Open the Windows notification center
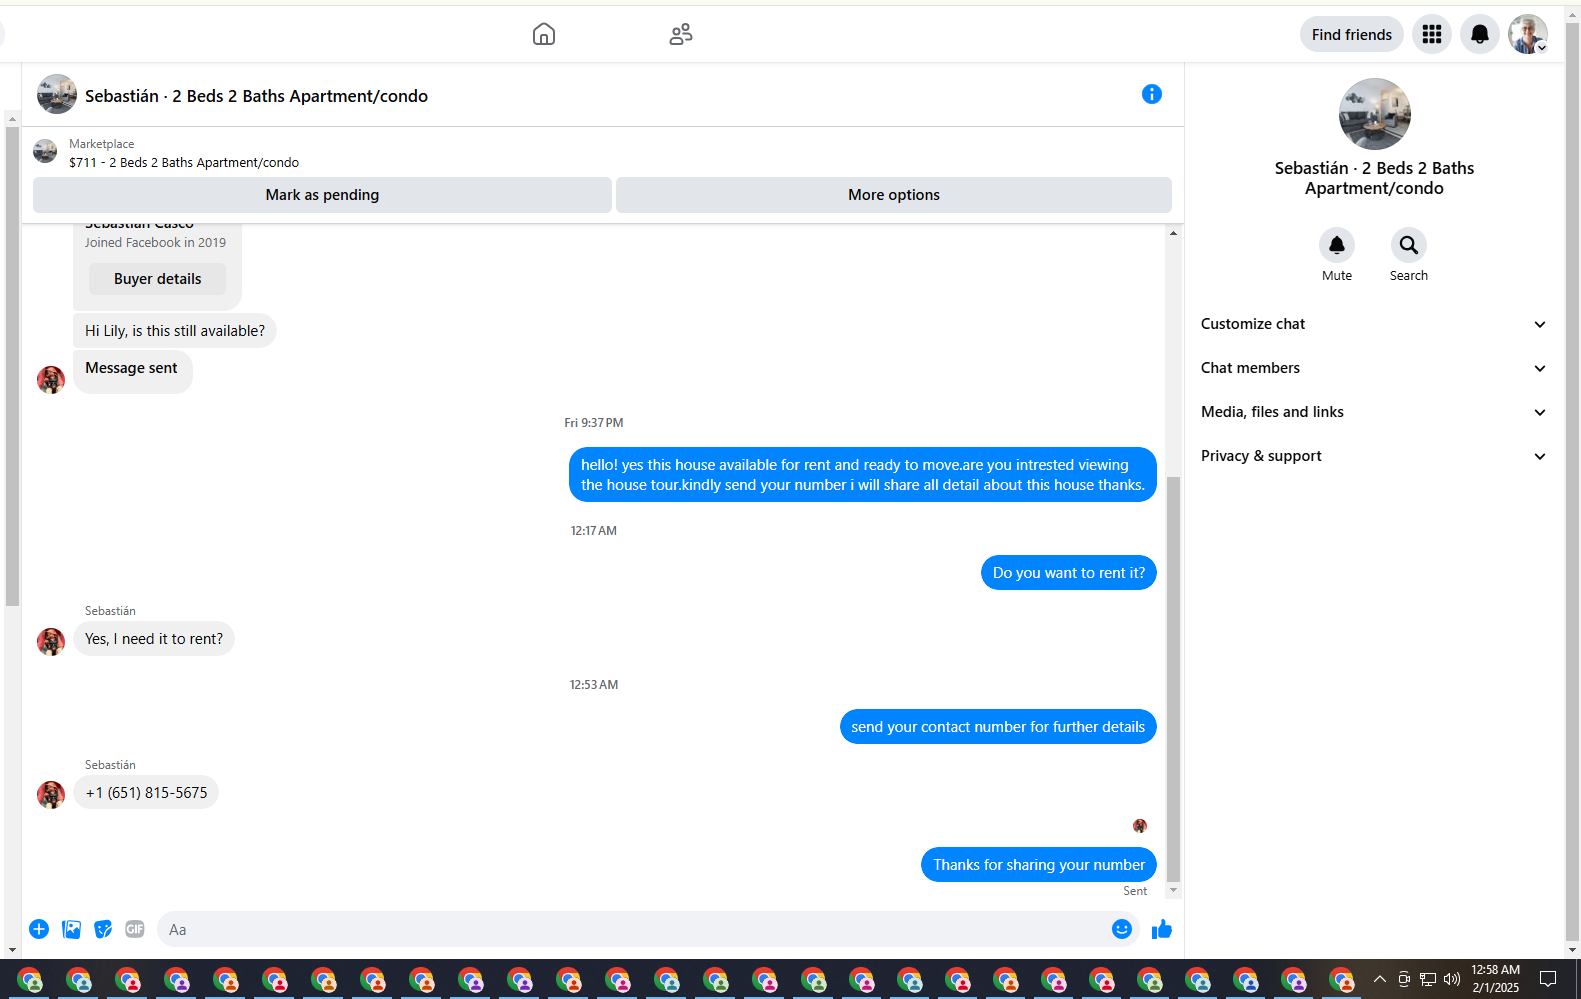 point(1548,979)
